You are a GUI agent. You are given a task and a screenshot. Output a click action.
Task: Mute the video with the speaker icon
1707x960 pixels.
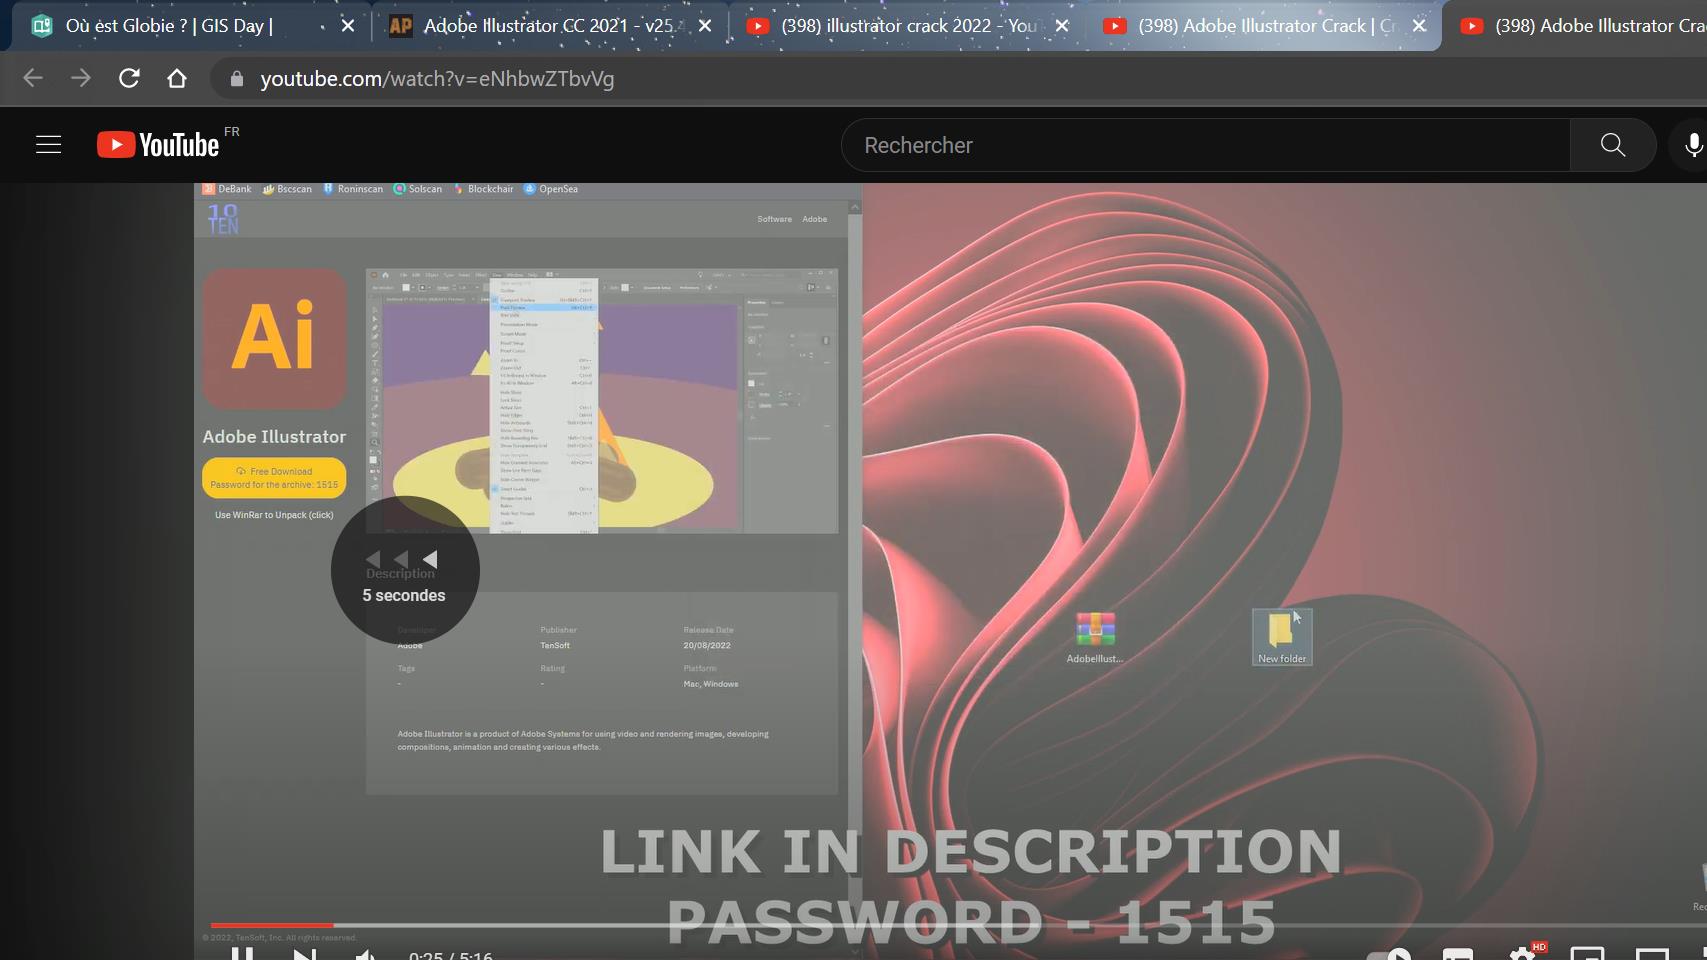click(366, 955)
